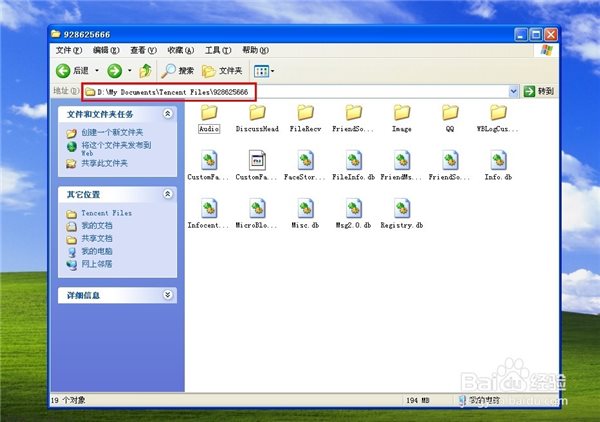Open the QQ folder
Viewport: 600px width, 422px height.
coord(450,119)
